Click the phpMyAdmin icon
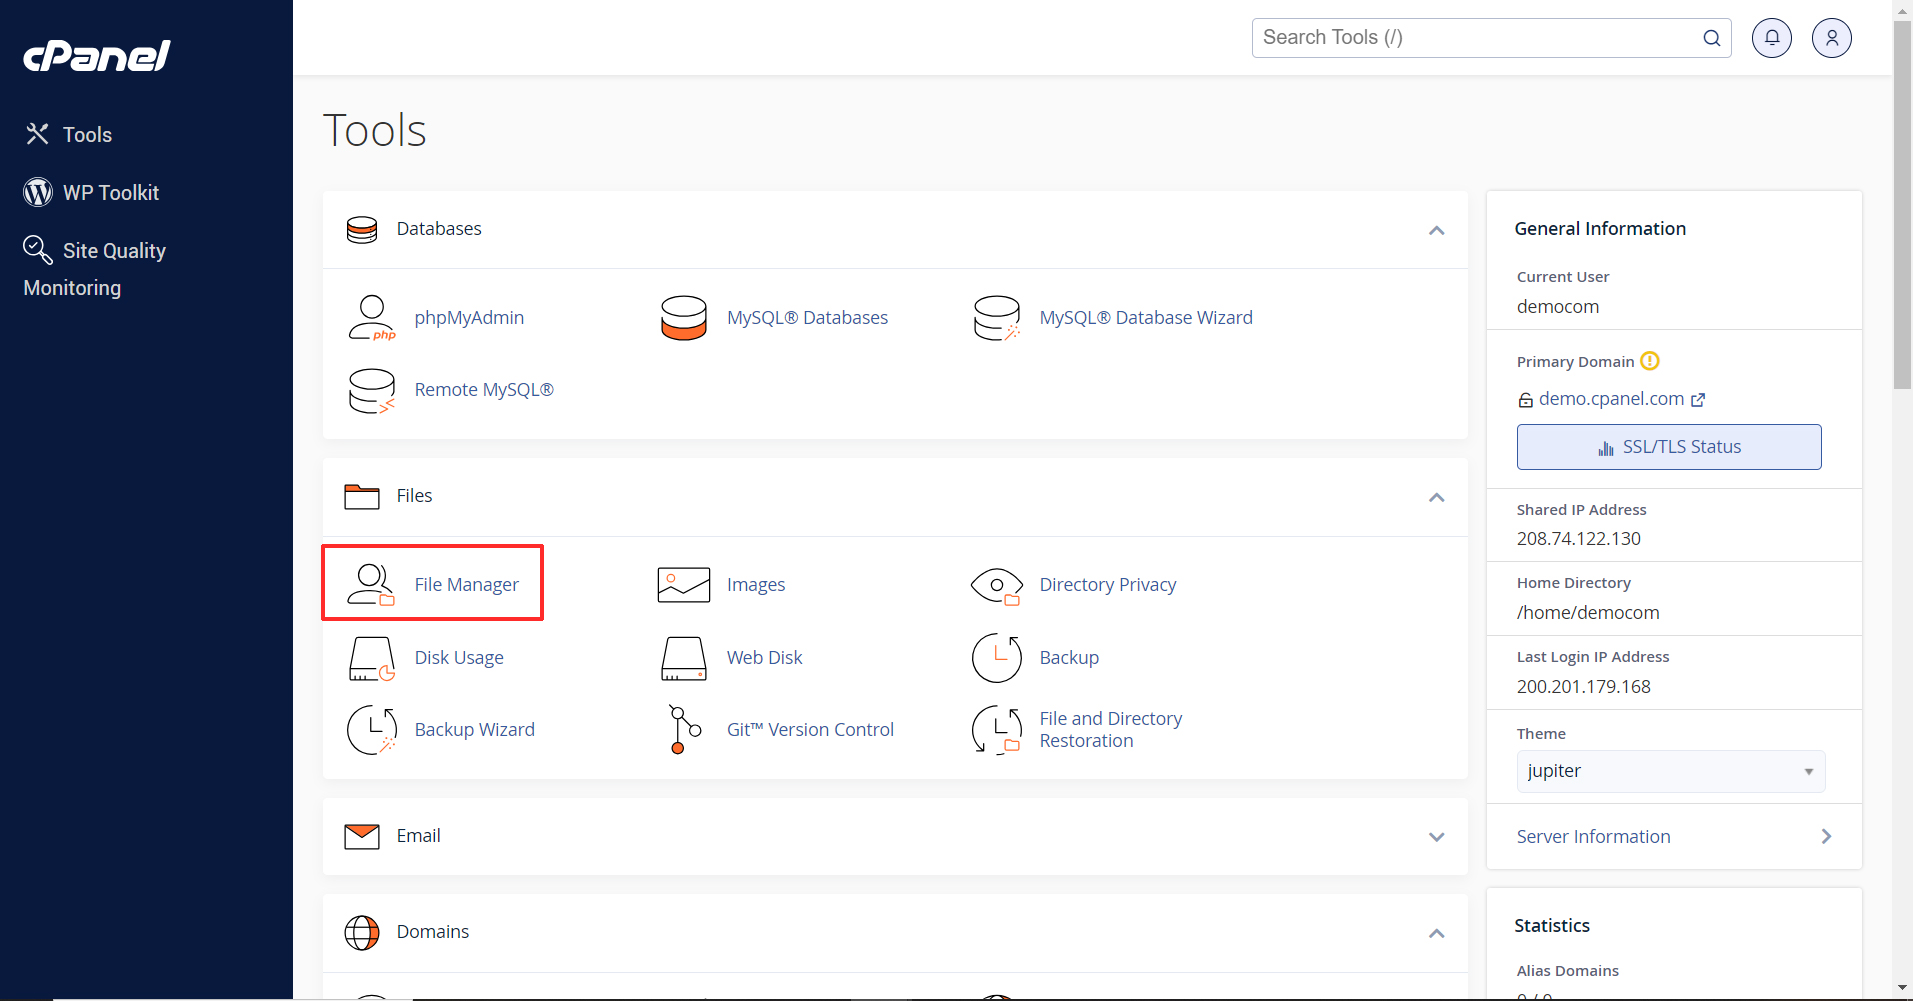The image size is (1913, 1001). click(x=371, y=318)
